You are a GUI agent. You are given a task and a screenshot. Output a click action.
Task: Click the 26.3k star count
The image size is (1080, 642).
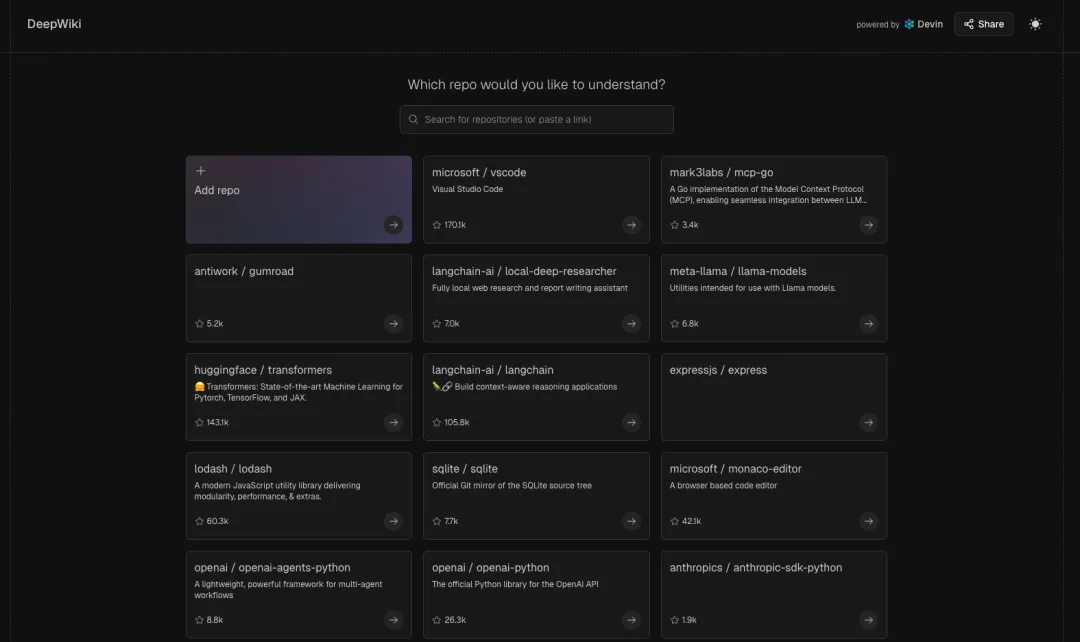(455, 619)
